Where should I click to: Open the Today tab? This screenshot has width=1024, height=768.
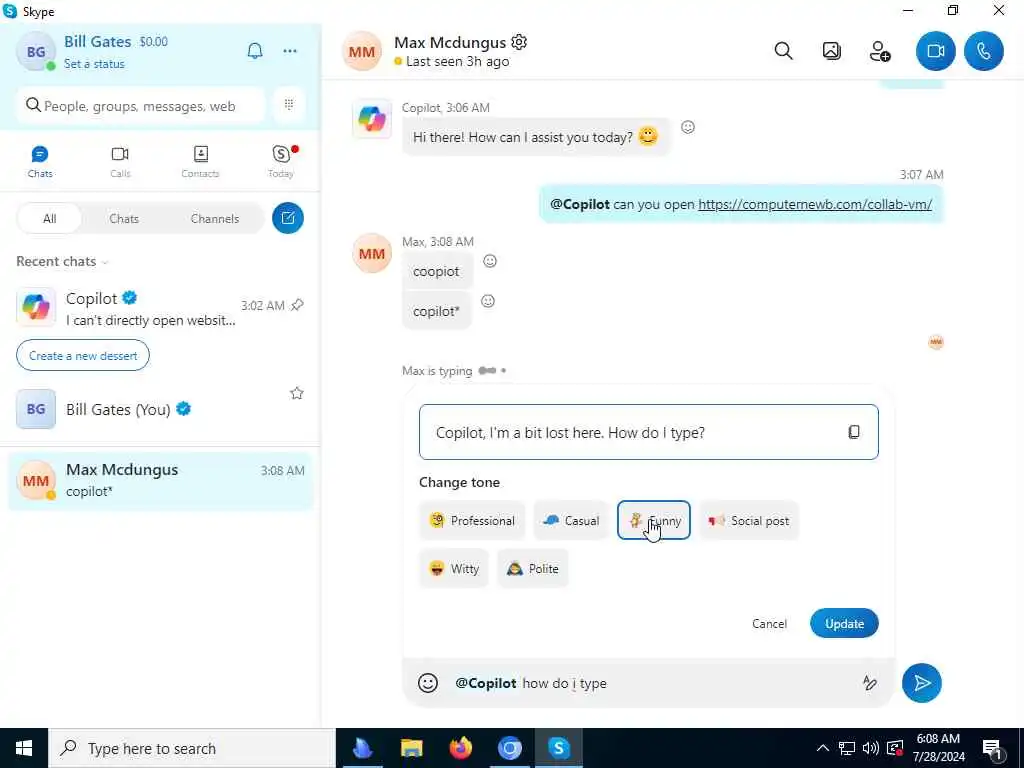pos(281,161)
